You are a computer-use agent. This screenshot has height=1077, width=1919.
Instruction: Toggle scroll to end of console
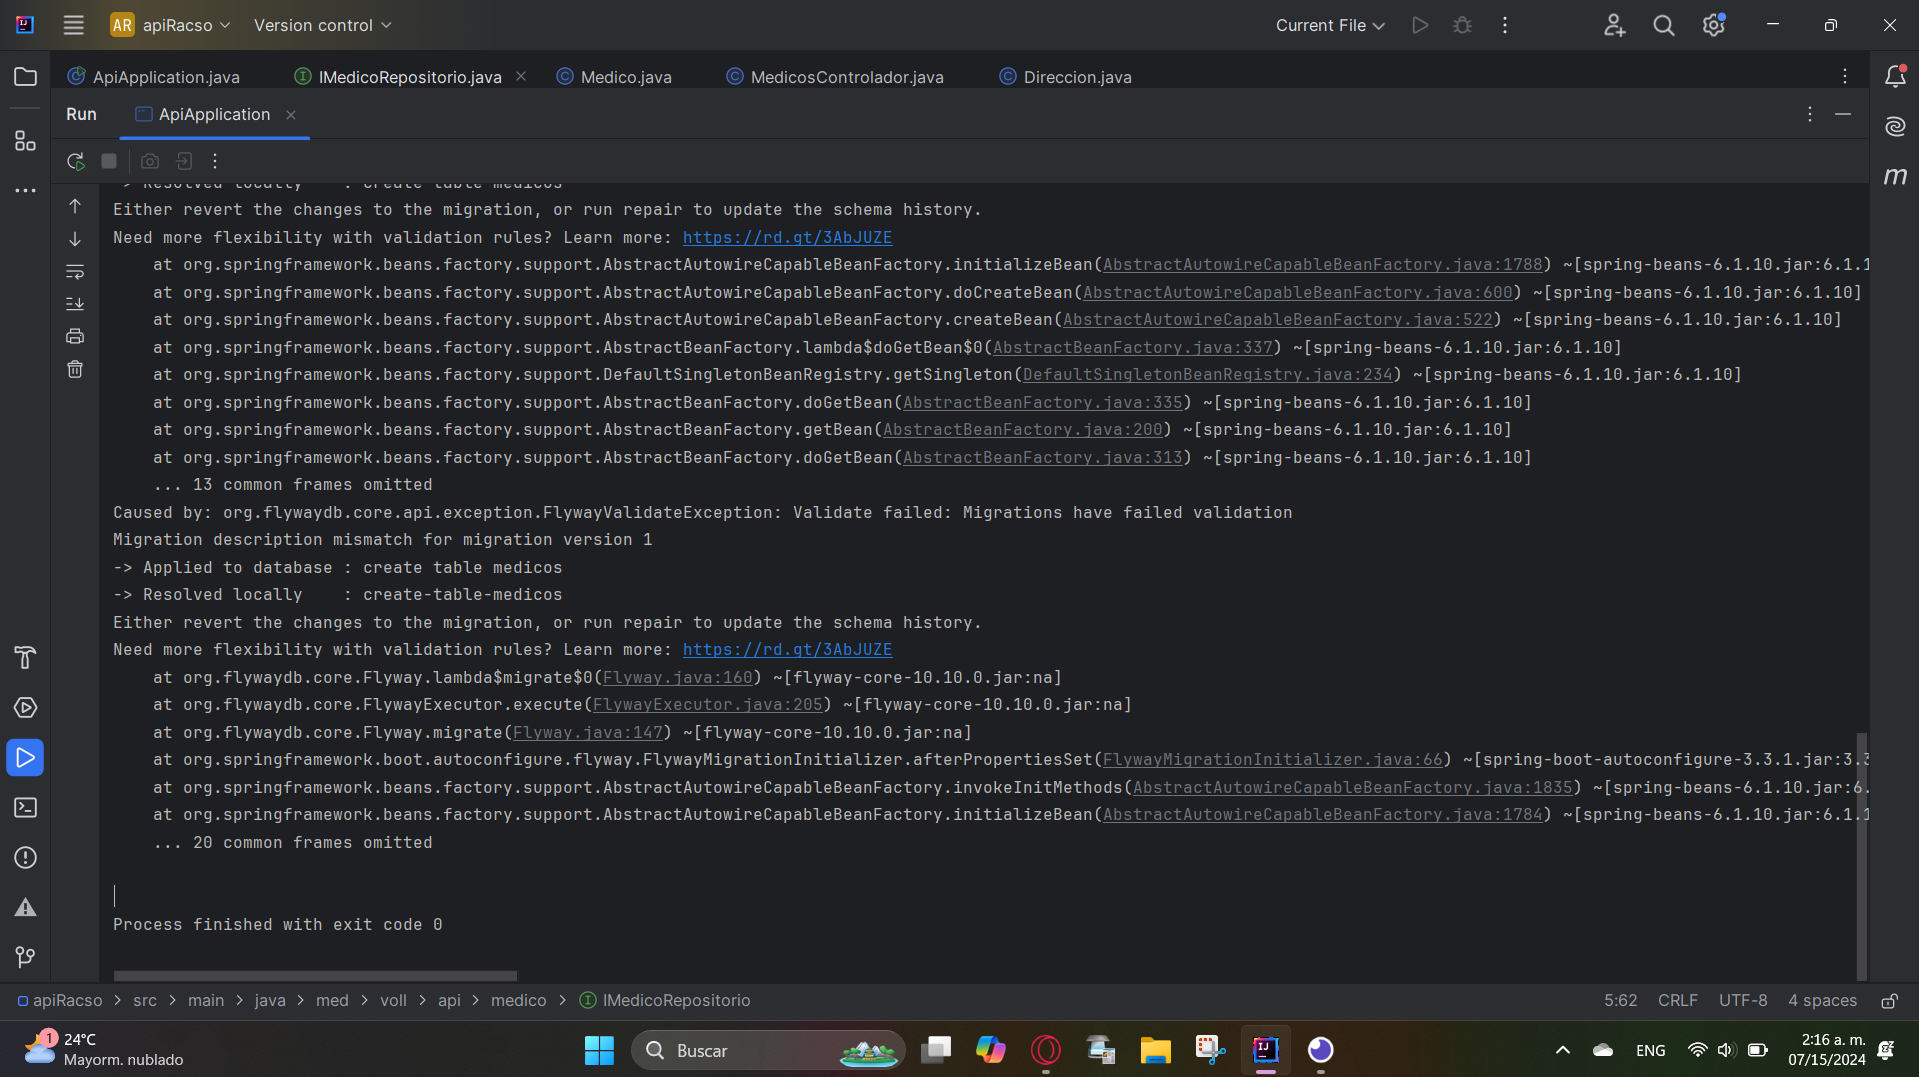click(x=75, y=304)
